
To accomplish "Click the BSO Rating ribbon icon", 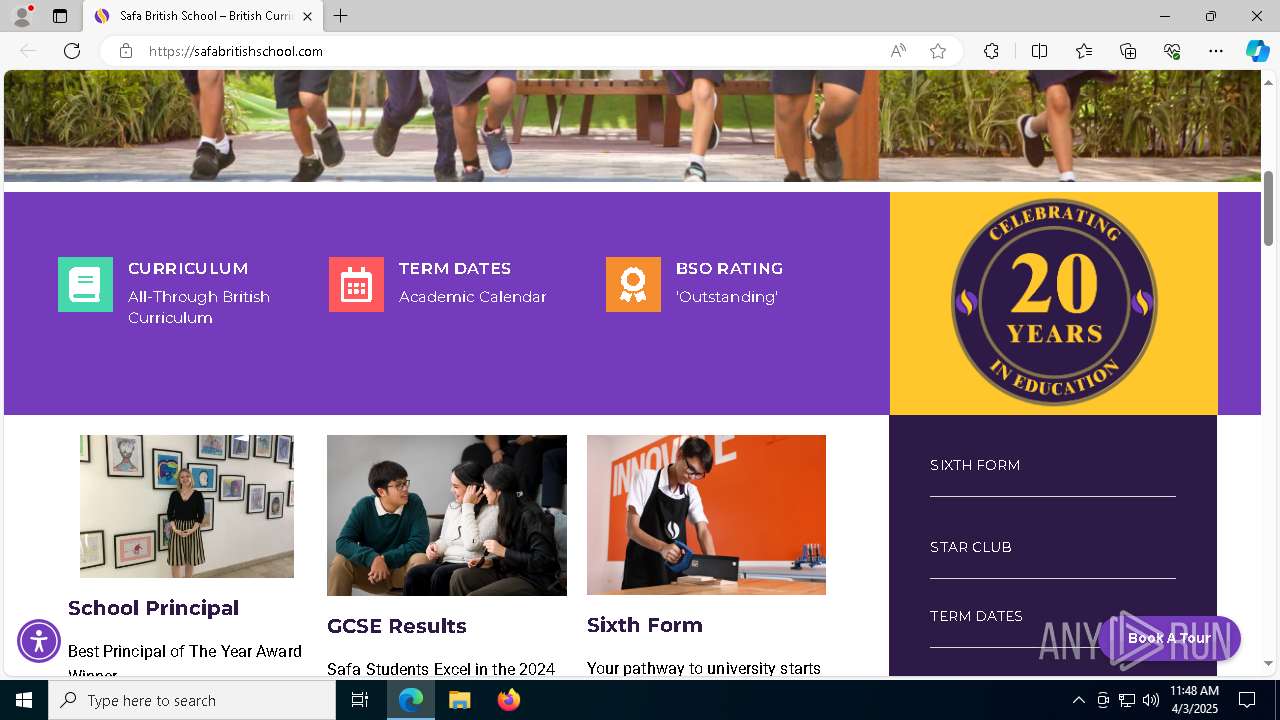I will [633, 285].
